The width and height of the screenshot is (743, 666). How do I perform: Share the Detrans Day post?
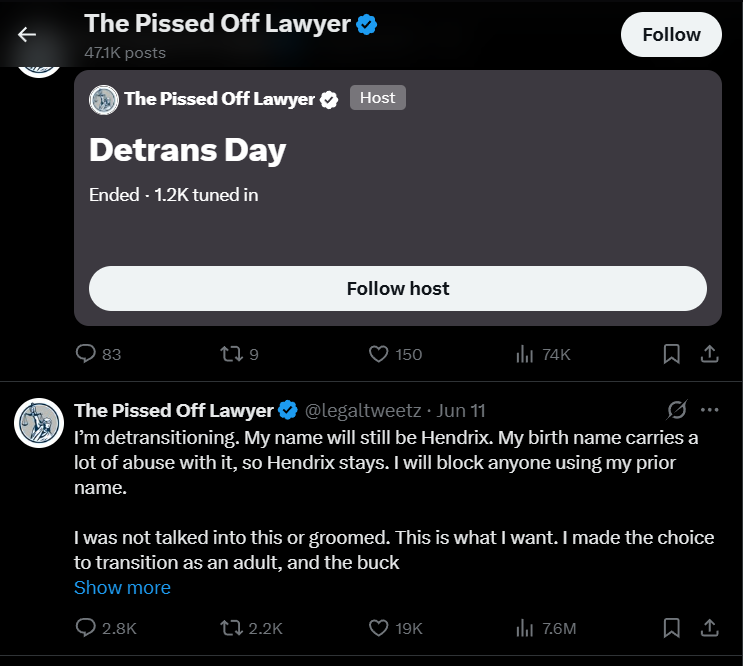tap(709, 354)
